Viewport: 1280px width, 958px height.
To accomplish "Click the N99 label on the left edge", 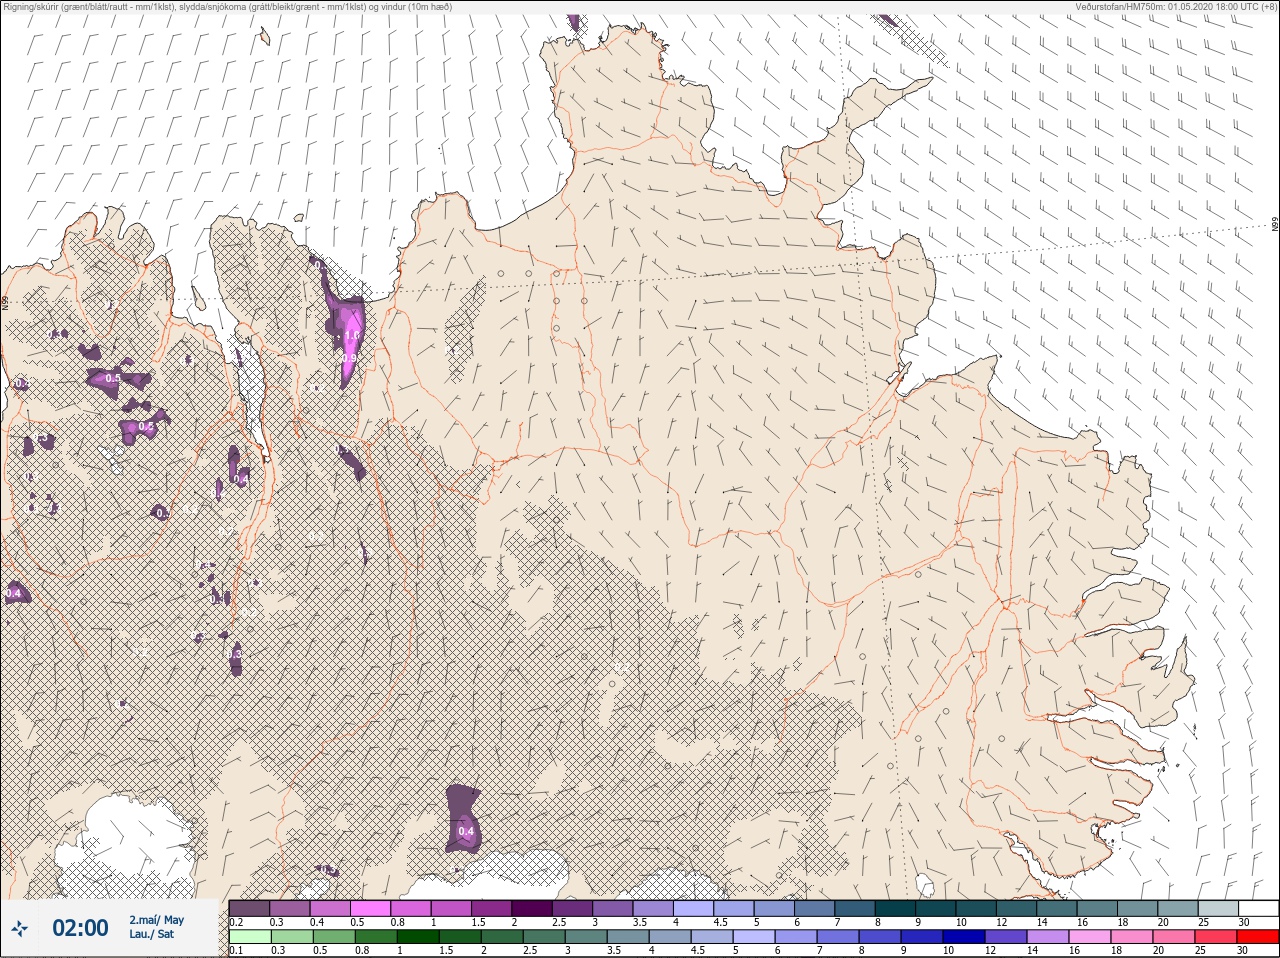I will tap(5, 302).
